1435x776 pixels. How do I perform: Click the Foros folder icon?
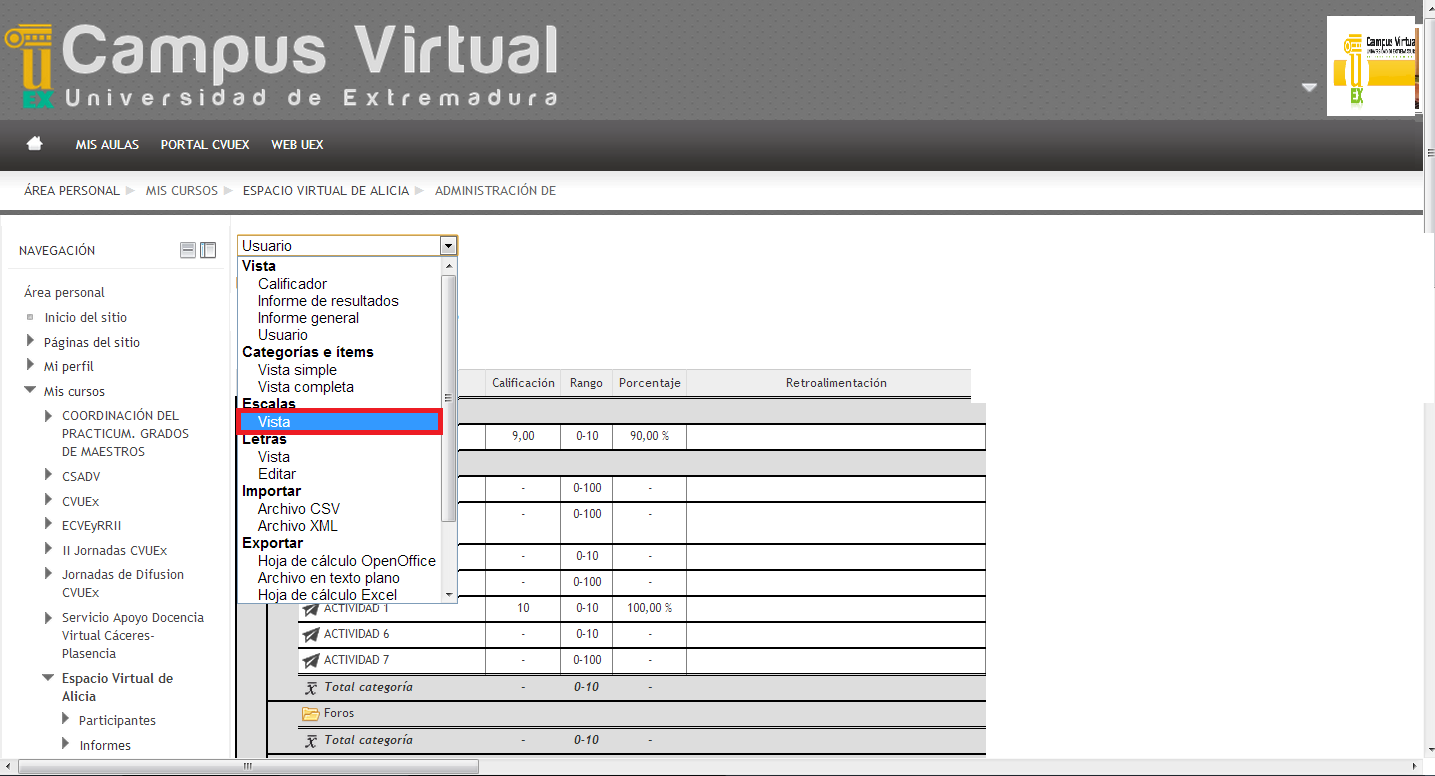coord(311,714)
